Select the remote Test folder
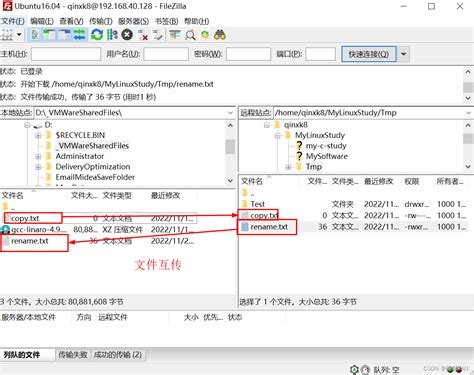Image resolution: width=474 pixels, height=375 pixels. tap(258, 204)
